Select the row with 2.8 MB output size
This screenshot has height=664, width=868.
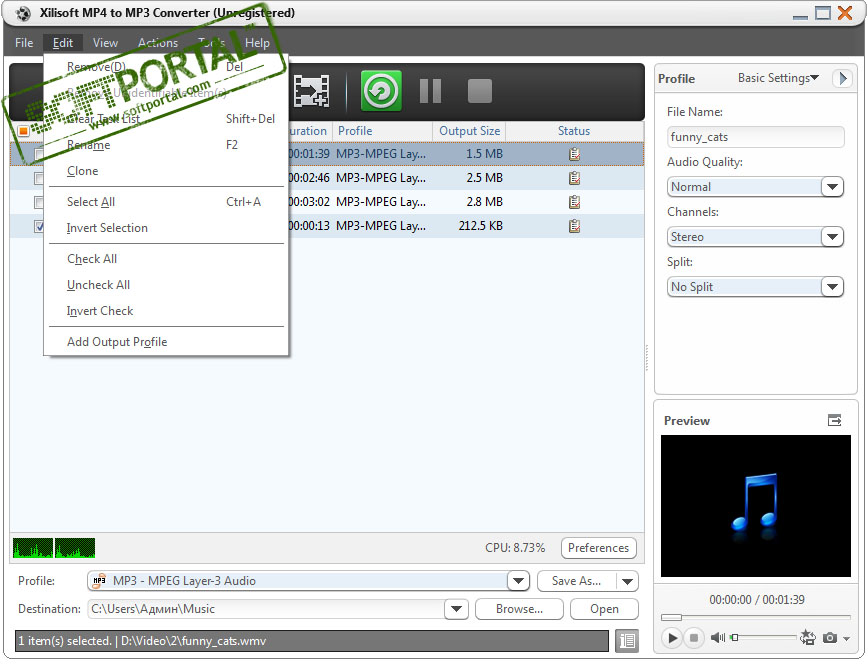pyautogui.click(x=465, y=202)
